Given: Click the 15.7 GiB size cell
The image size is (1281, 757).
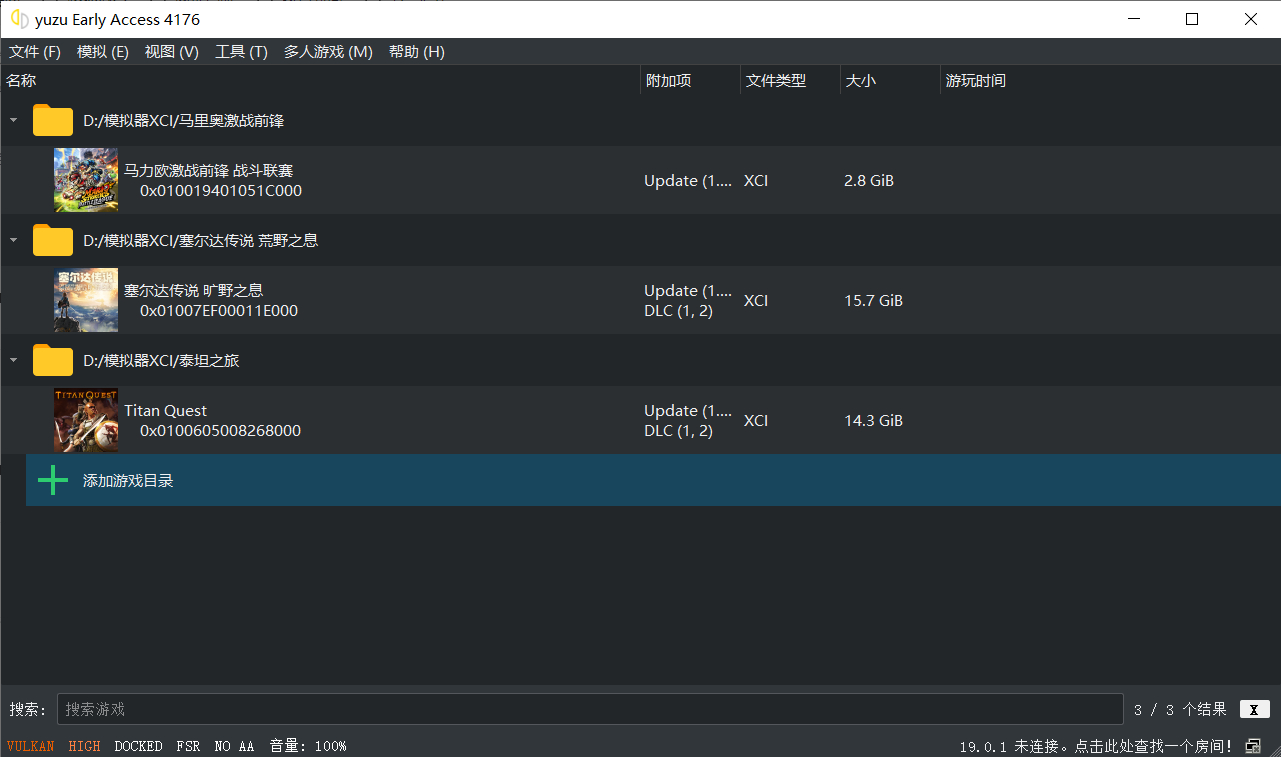Looking at the screenshot, I should [874, 301].
